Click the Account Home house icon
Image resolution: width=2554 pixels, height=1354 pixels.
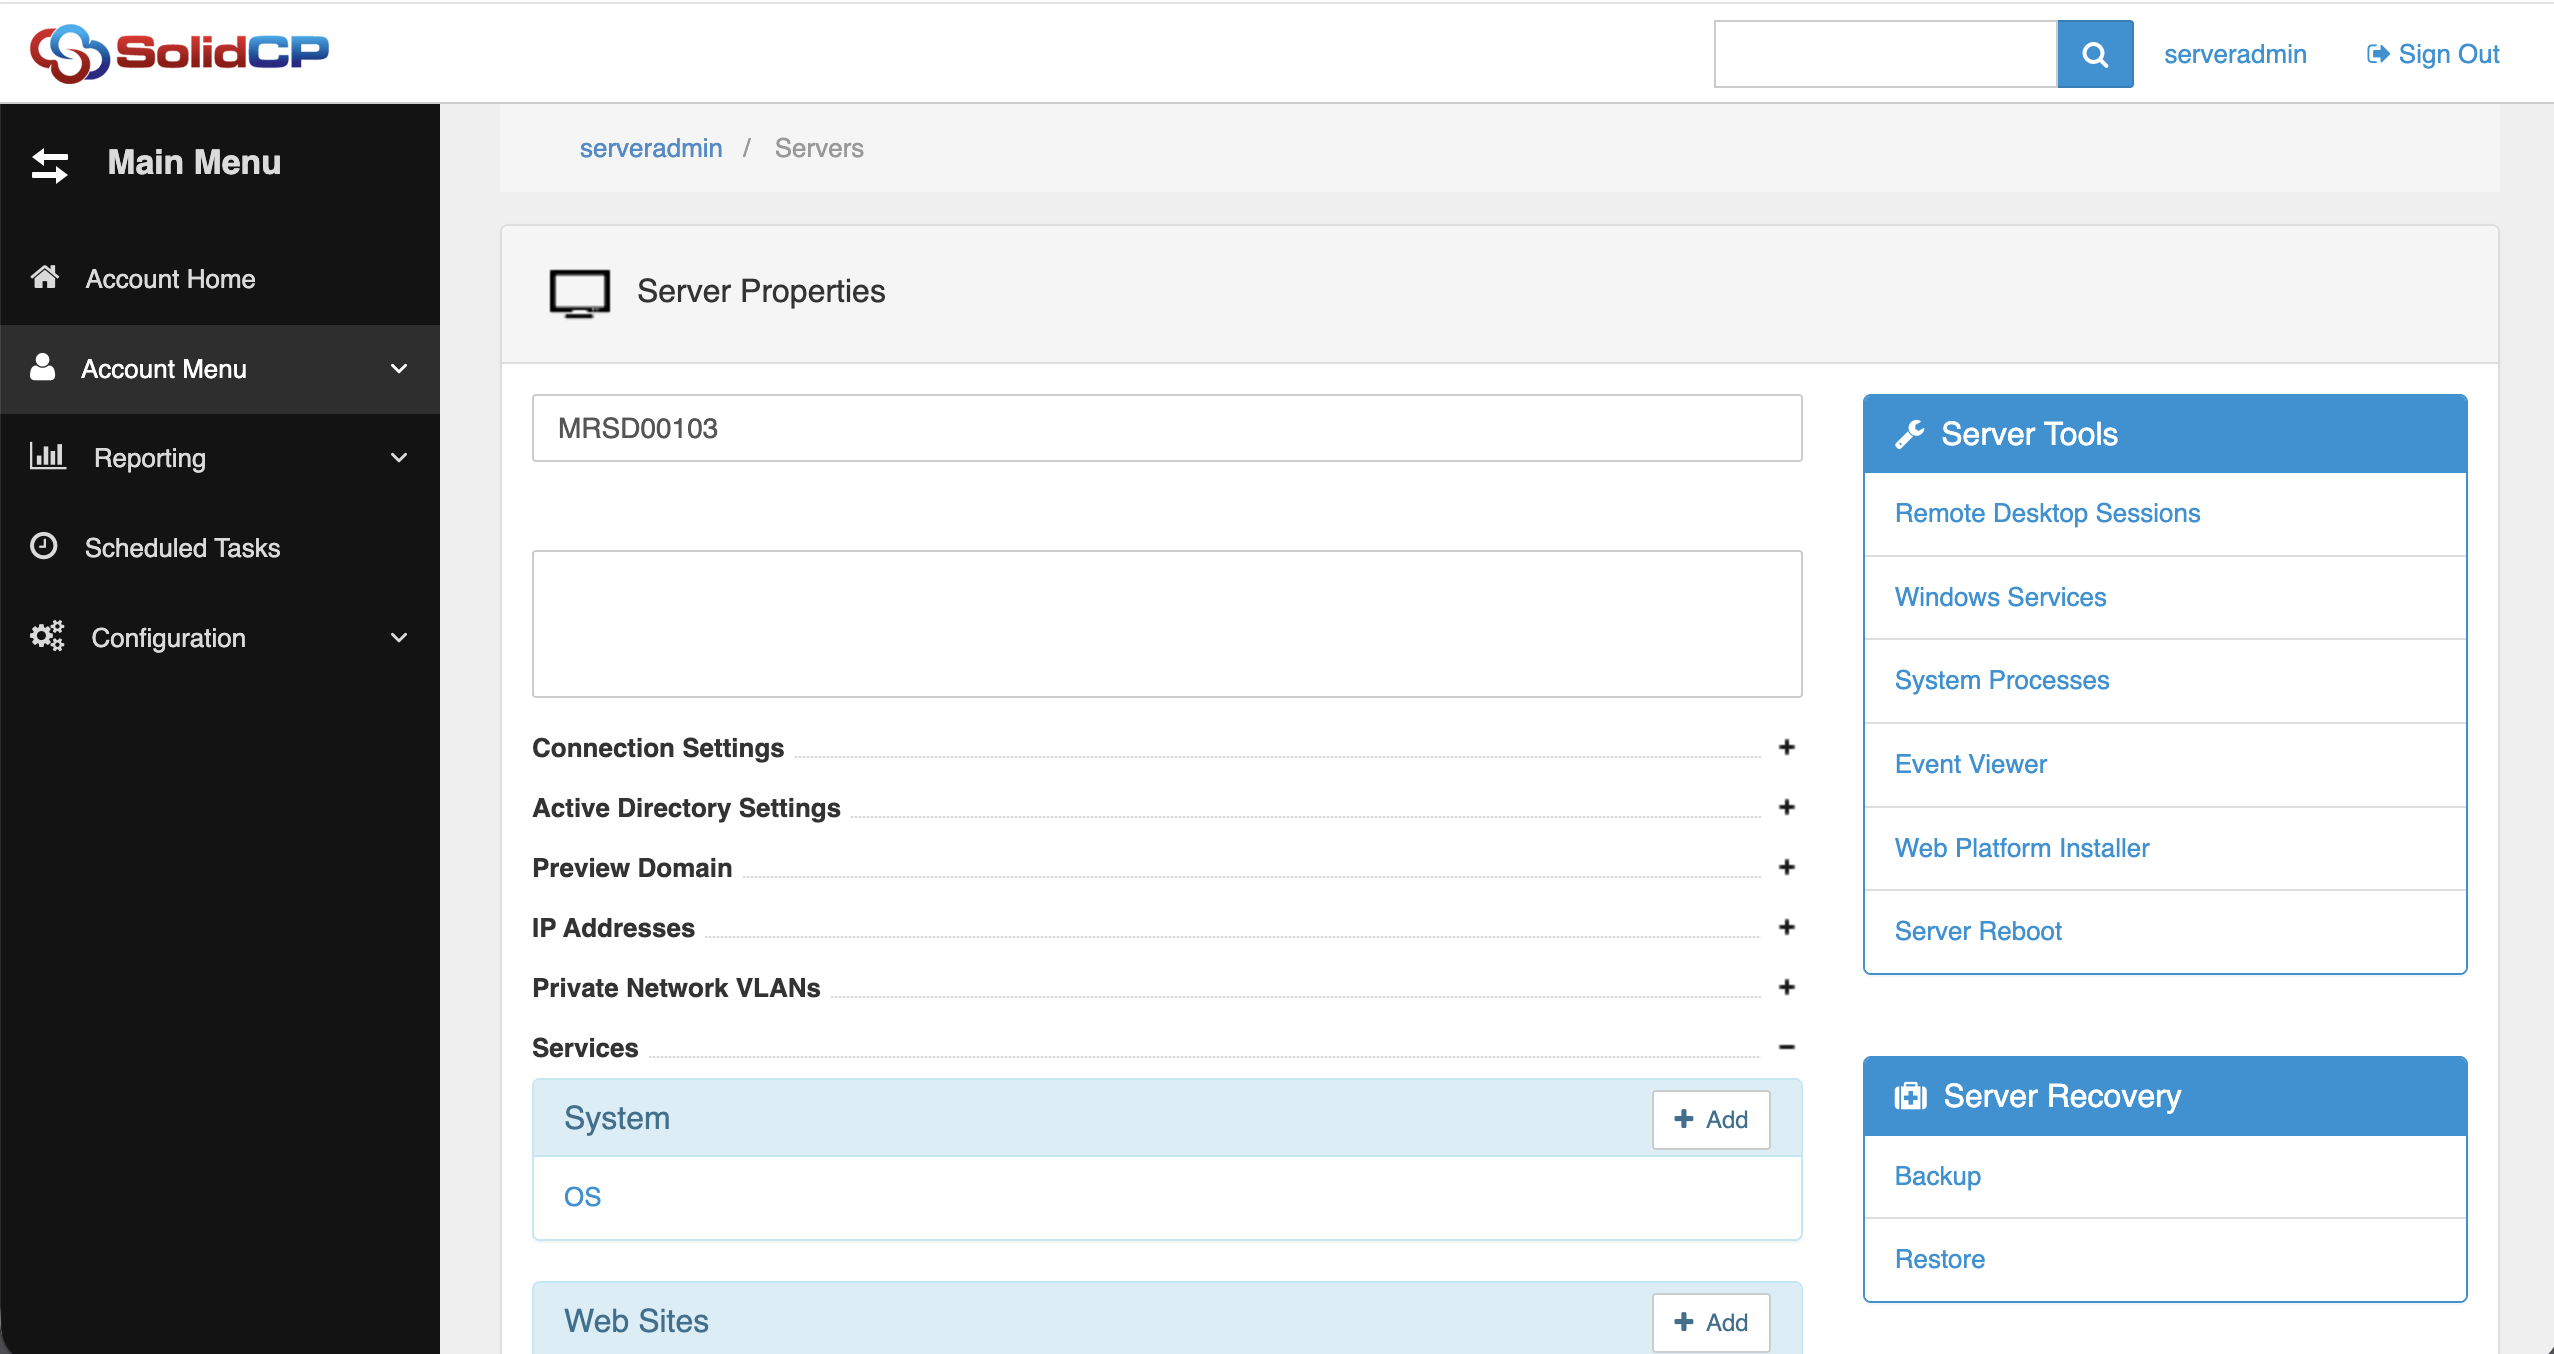tap(45, 277)
